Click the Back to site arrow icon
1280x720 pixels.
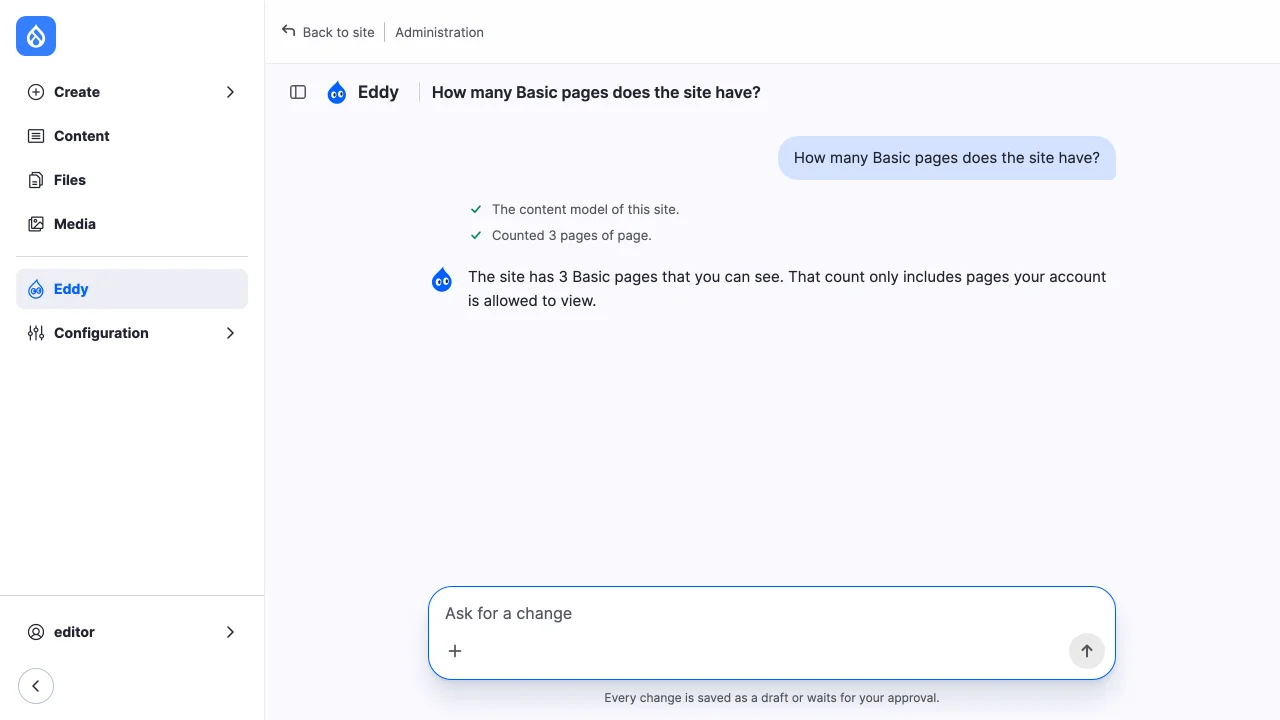(289, 31)
